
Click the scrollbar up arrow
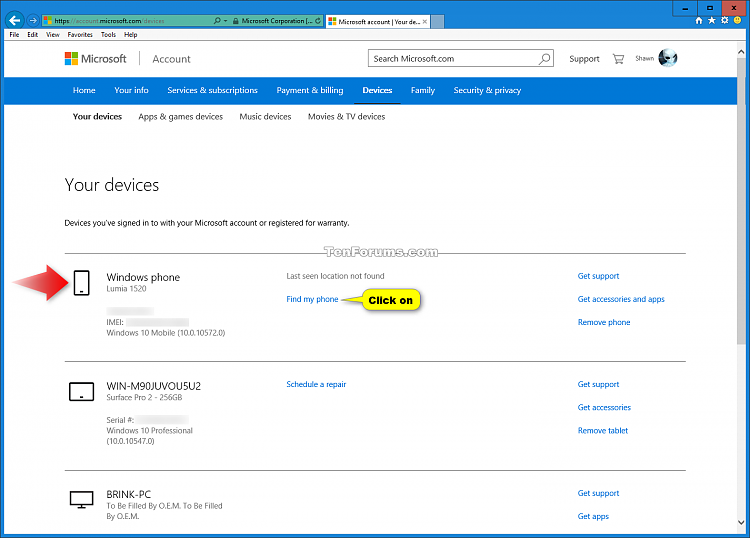coord(741,51)
